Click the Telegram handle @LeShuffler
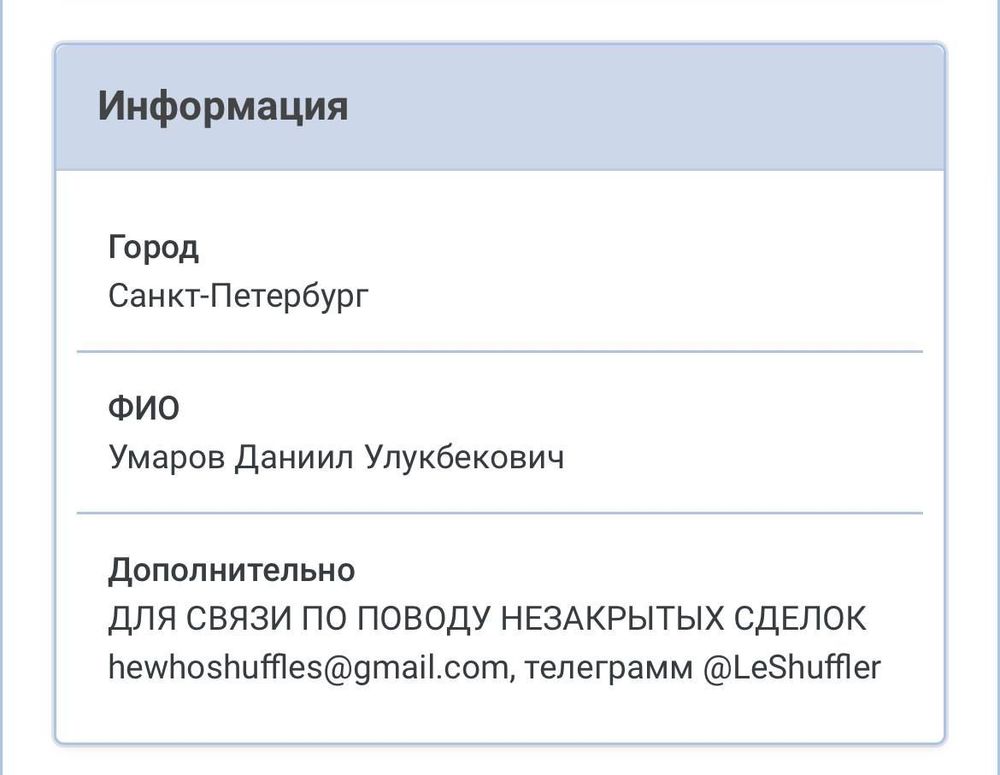This screenshot has width=1000, height=775. coord(793,668)
